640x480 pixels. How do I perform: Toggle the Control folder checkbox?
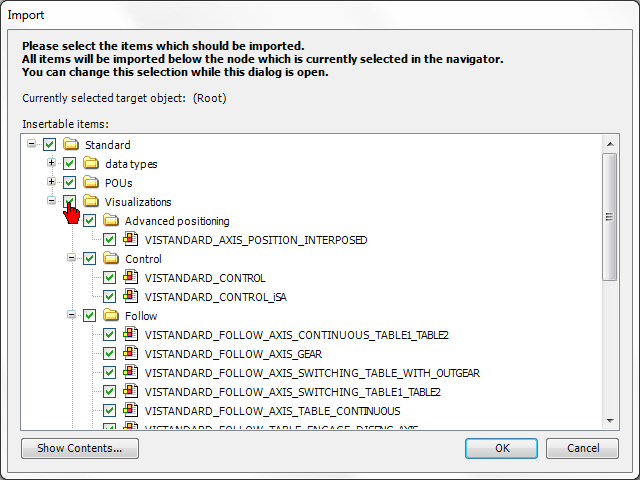pyautogui.click(x=89, y=259)
